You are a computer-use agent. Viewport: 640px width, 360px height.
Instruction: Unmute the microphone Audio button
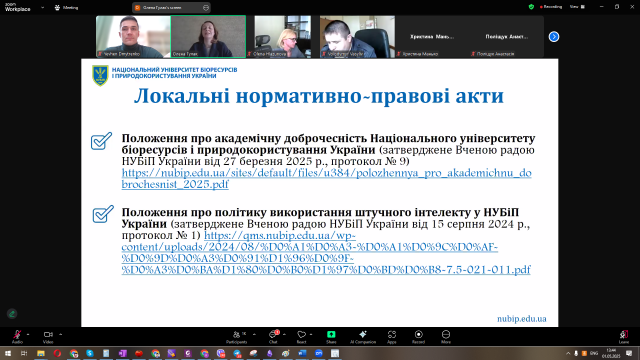pos(17,337)
